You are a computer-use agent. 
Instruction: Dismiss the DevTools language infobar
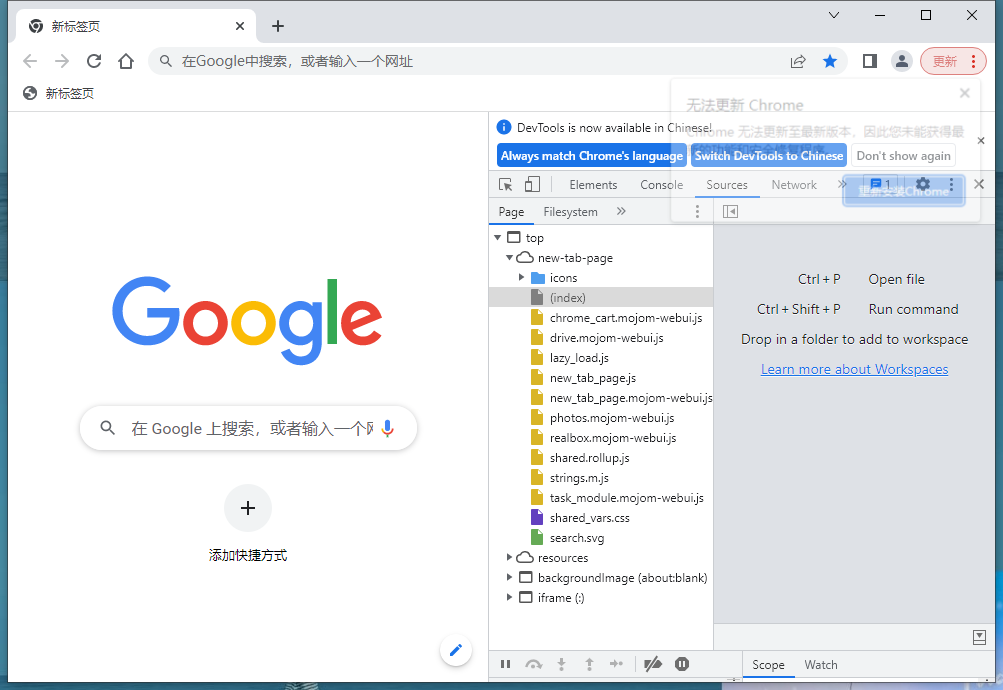pos(981,141)
